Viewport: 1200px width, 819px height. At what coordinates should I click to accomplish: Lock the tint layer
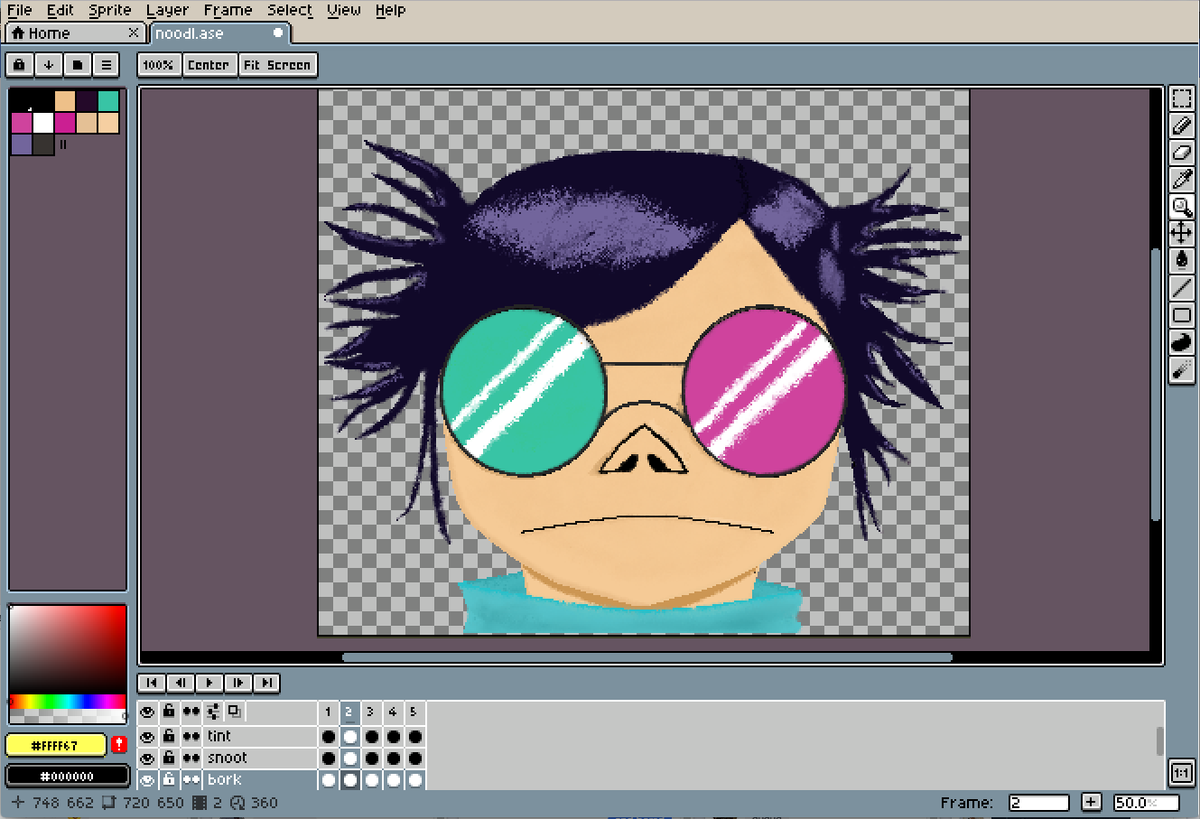coord(169,736)
